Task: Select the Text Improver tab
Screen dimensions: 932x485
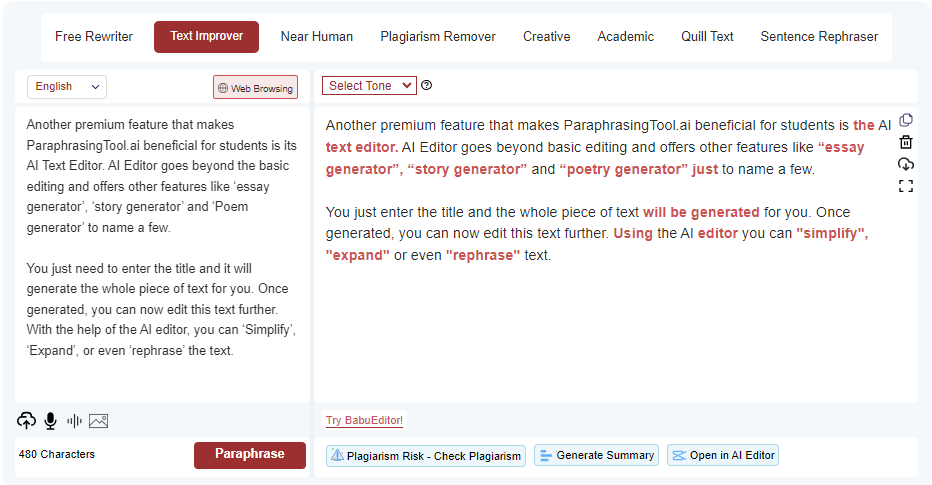Action: pyautogui.click(x=206, y=36)
